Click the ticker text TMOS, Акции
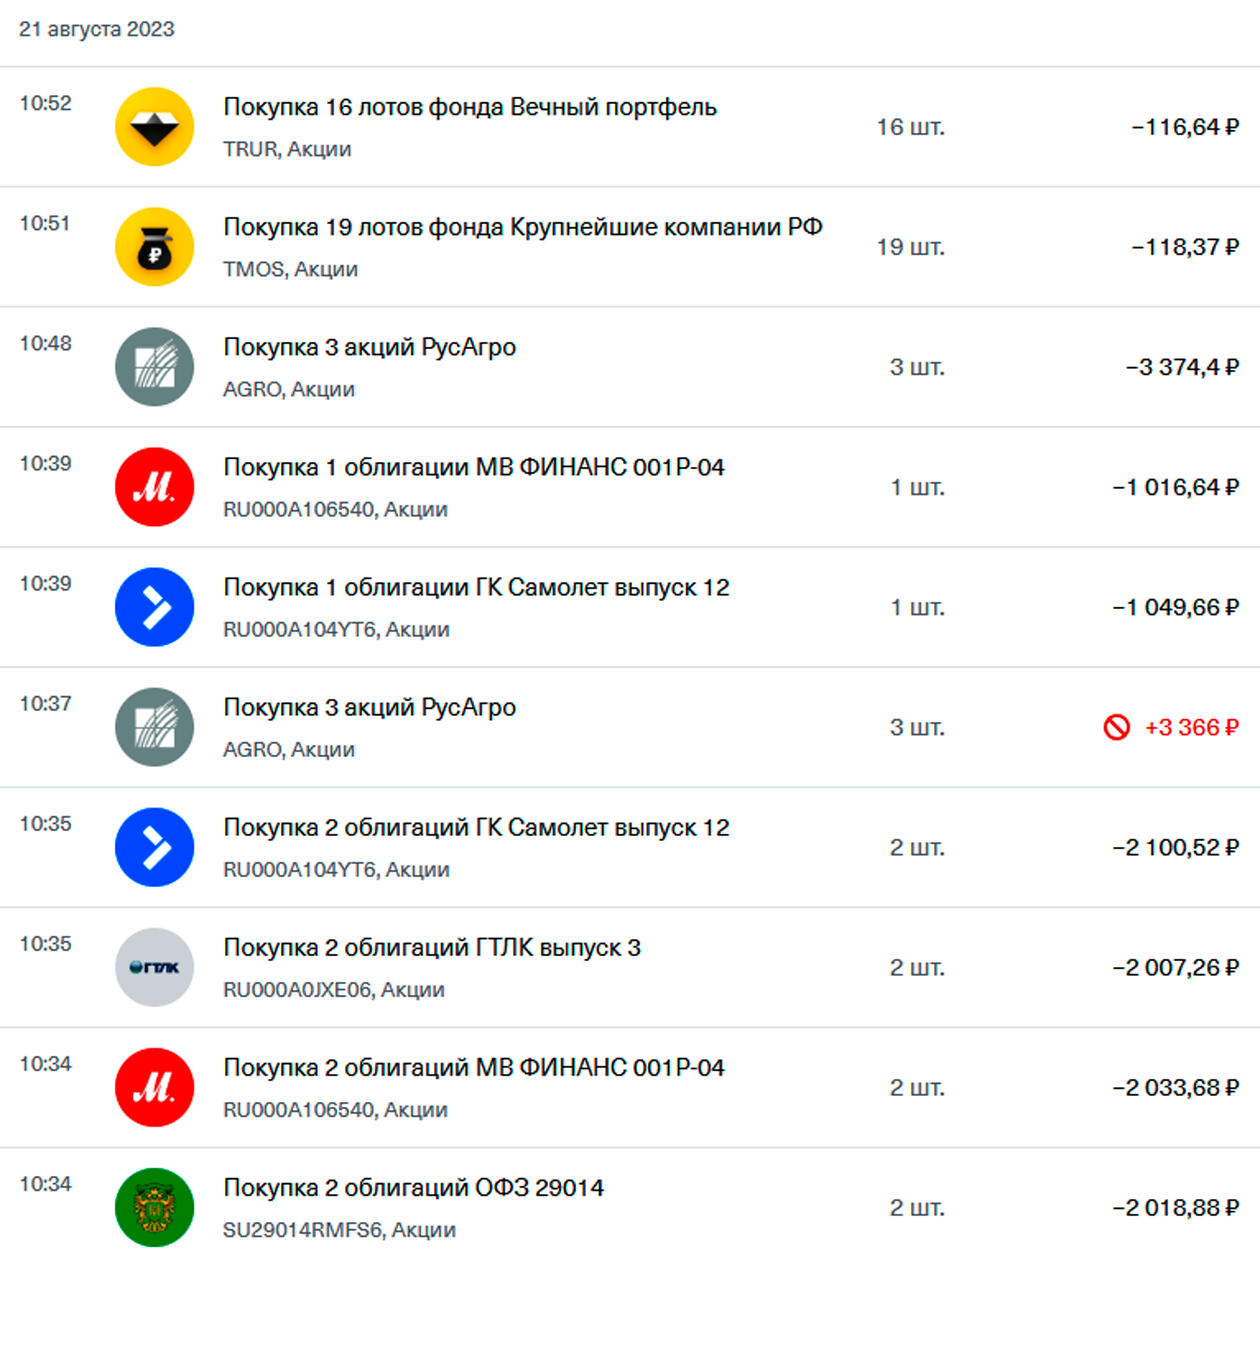This screenshot has width=1260, height=1349. tap(290, 269)
